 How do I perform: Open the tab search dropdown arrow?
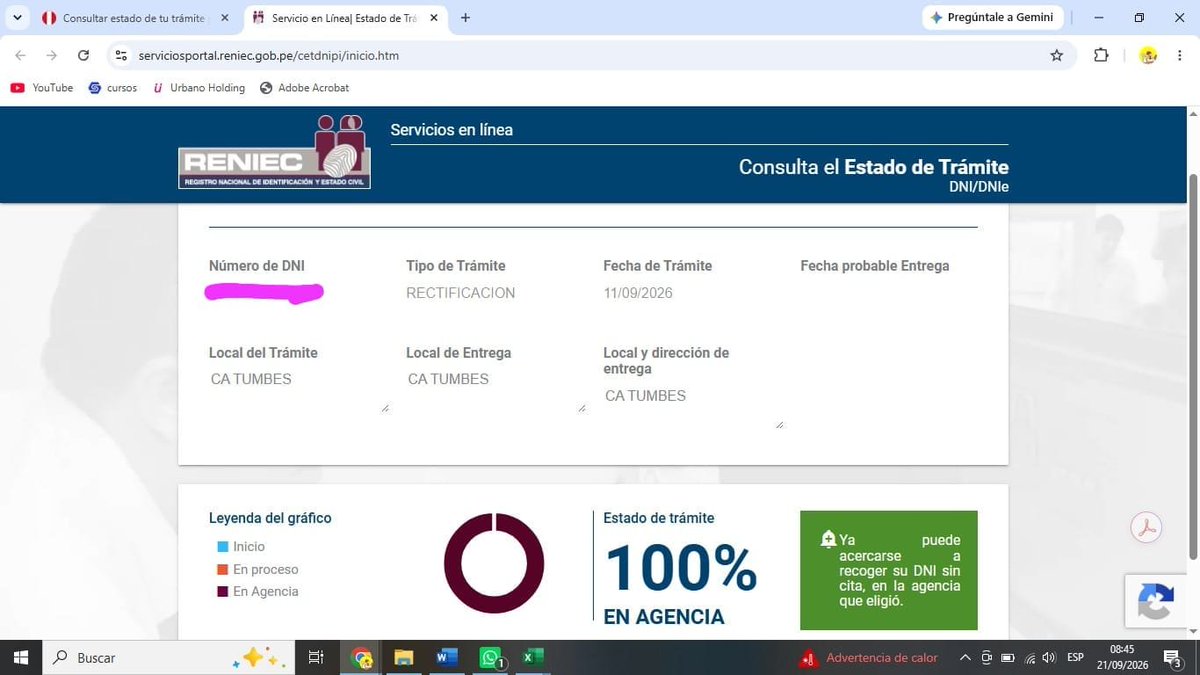tap(17, 18)
